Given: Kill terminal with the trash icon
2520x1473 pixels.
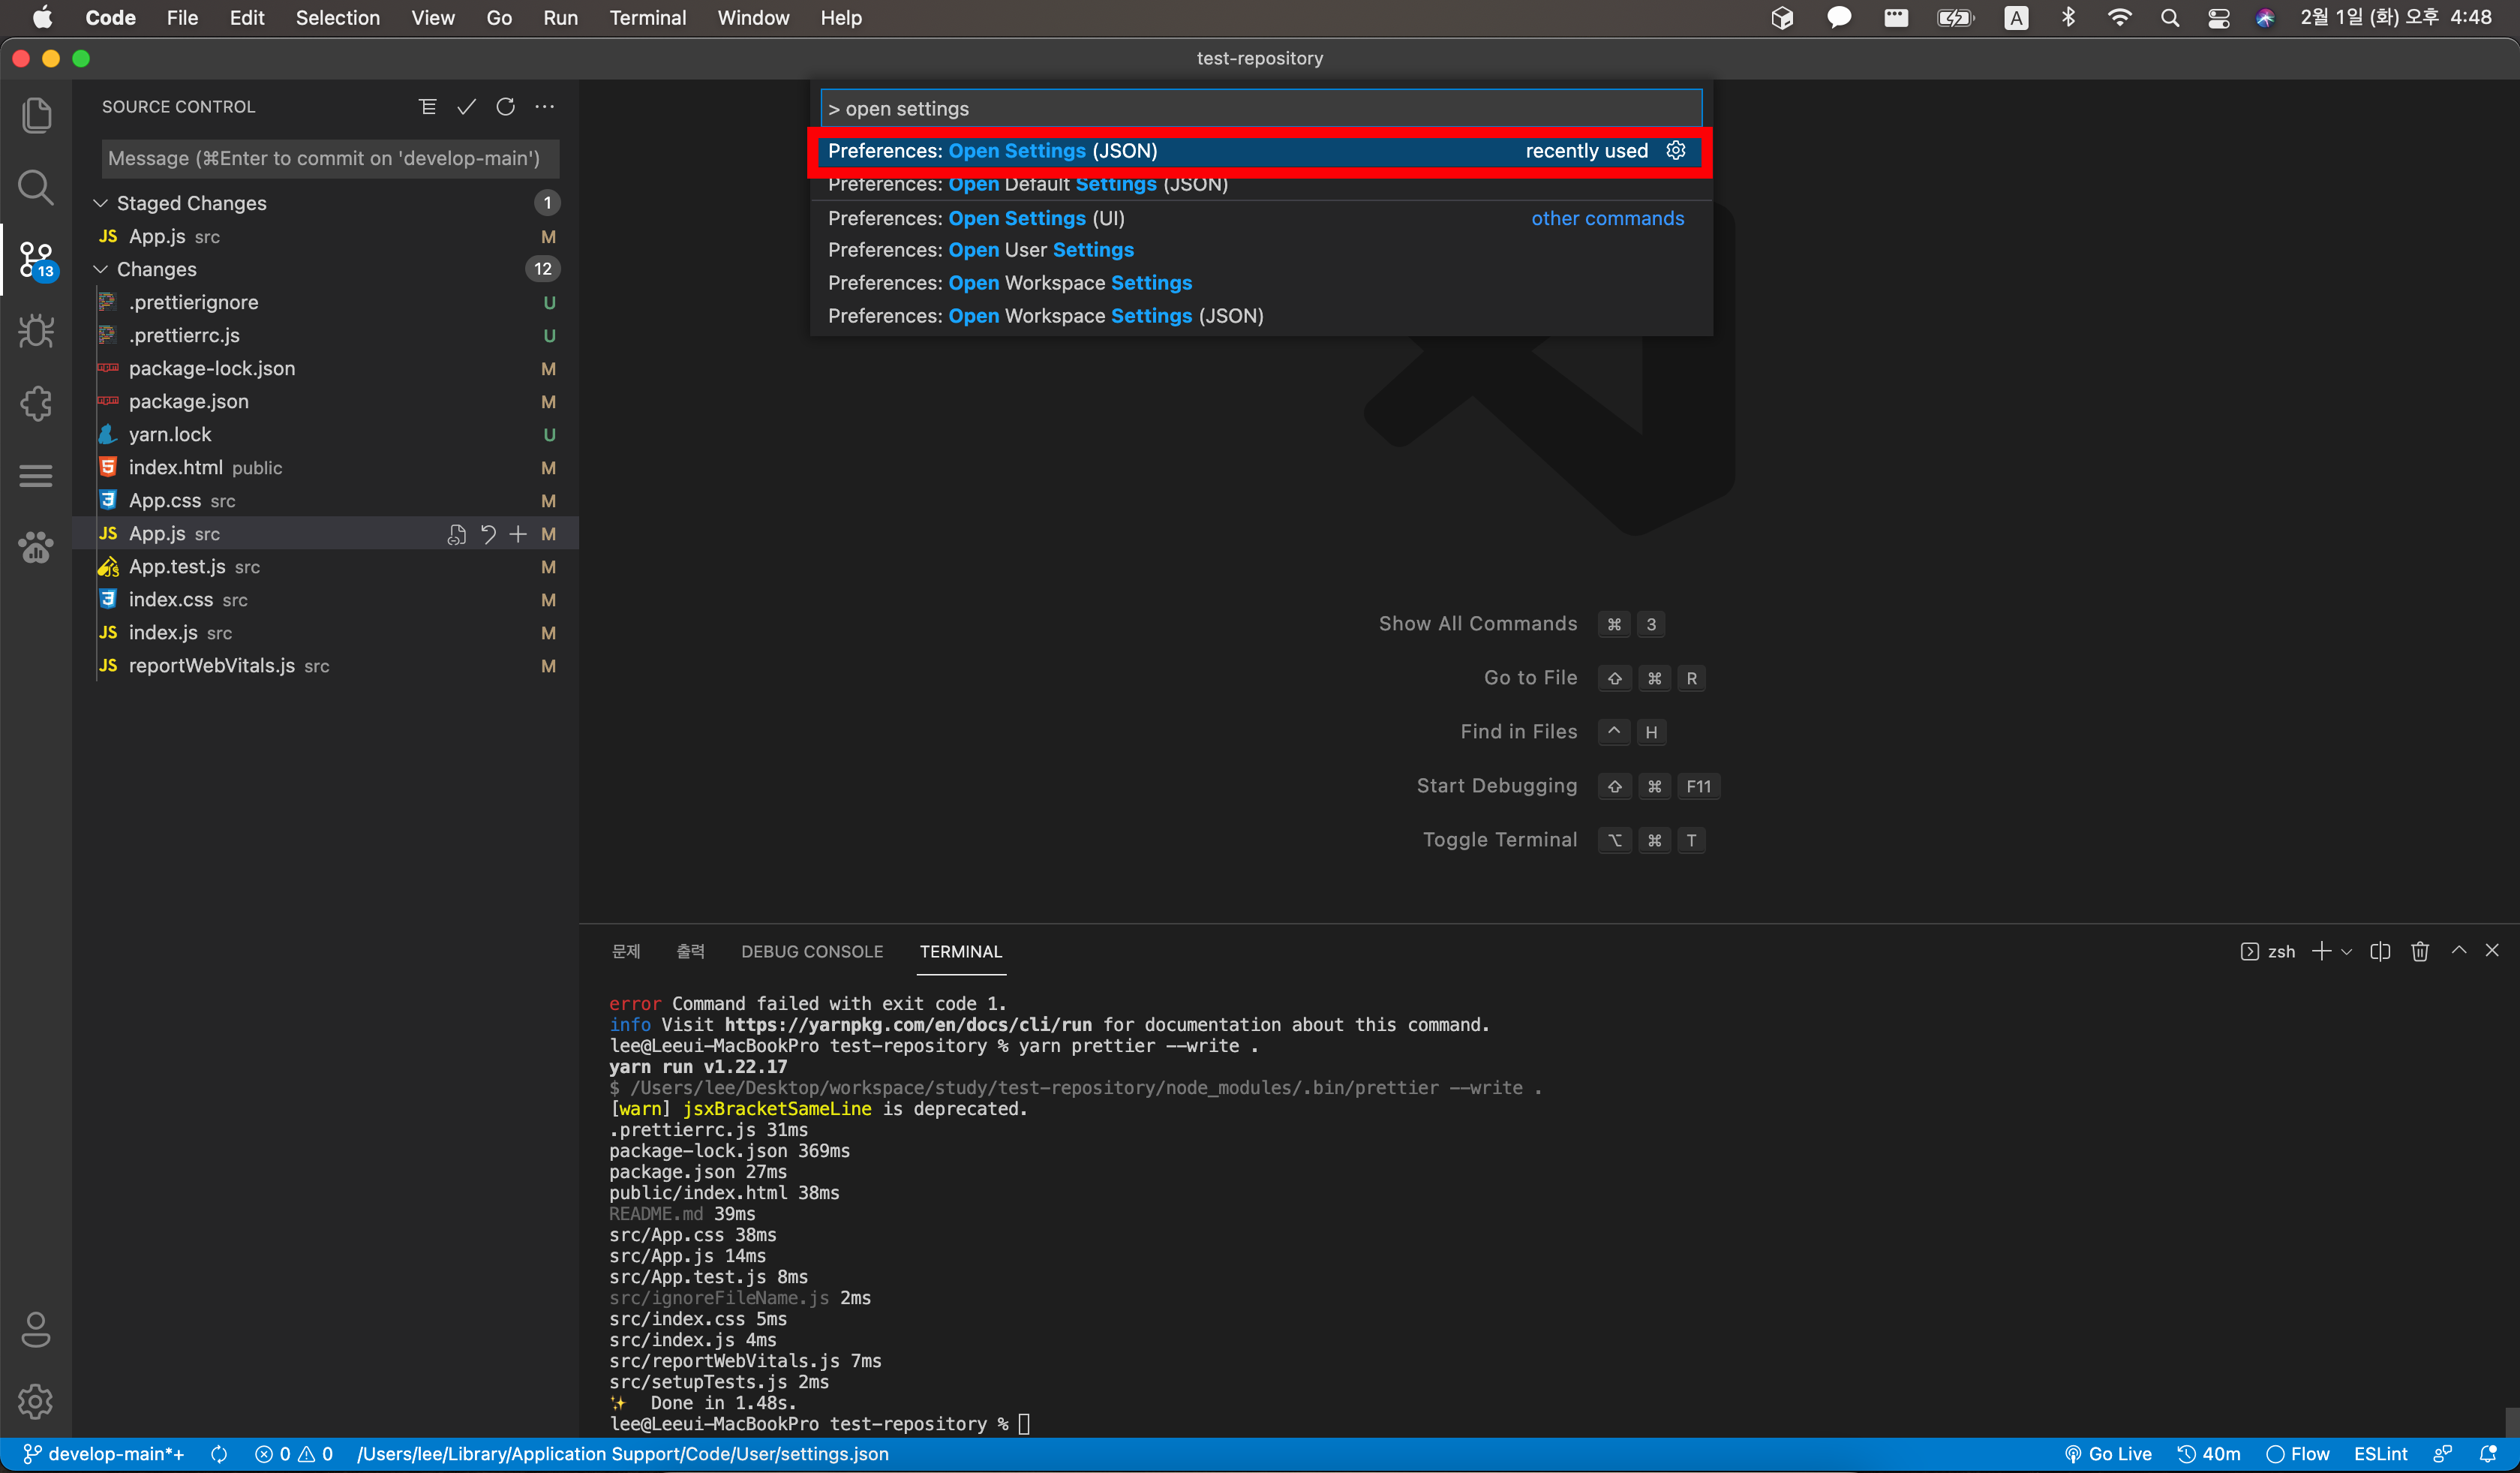Looking at the screenshot, I should (x=2419, y=951).
